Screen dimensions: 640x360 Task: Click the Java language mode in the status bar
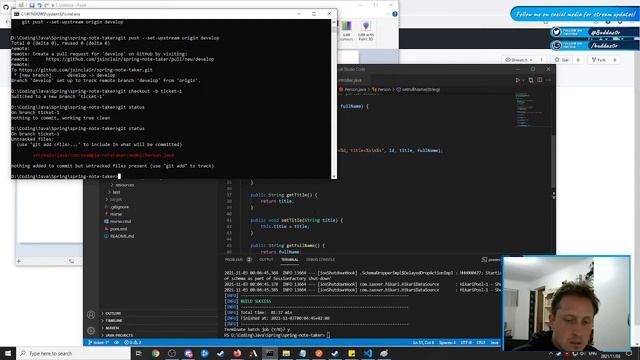494,342
